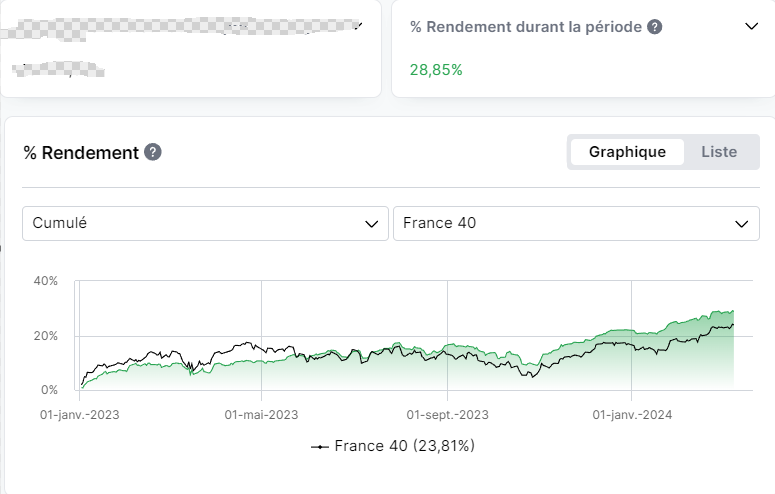Screen dimensions: 775x494
Task: Select the 01-janv.-2024 axis date label
Action: tap(632, 414)
